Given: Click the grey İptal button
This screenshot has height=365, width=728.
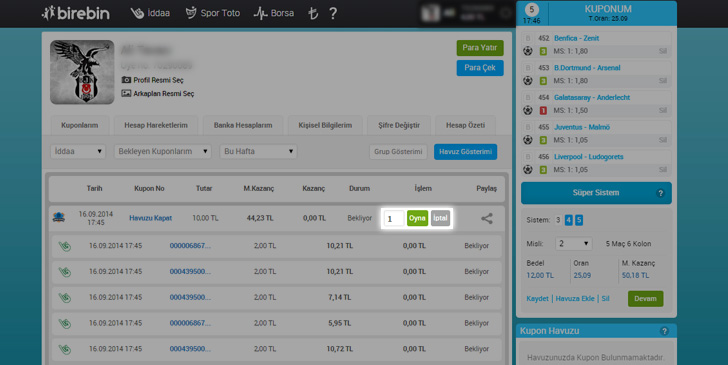Looking at the screenshot, I should pos(440,218).
